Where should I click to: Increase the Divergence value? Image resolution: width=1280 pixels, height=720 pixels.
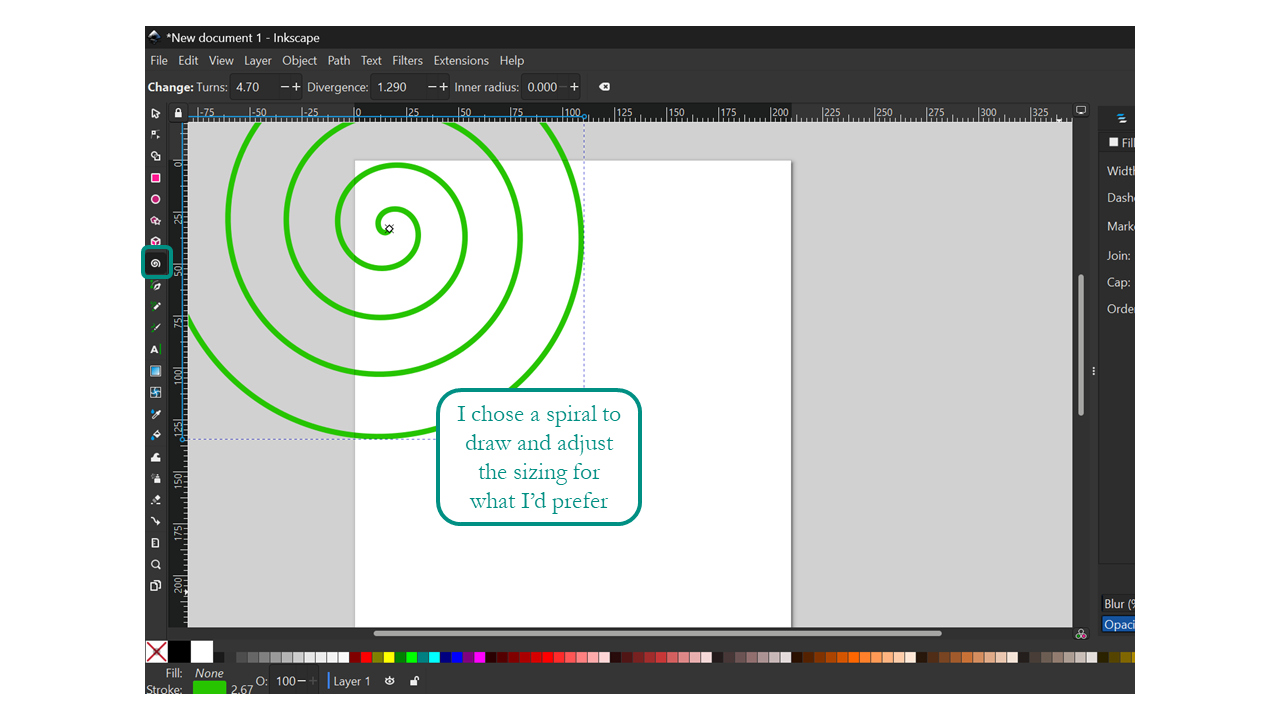[444, 87]
